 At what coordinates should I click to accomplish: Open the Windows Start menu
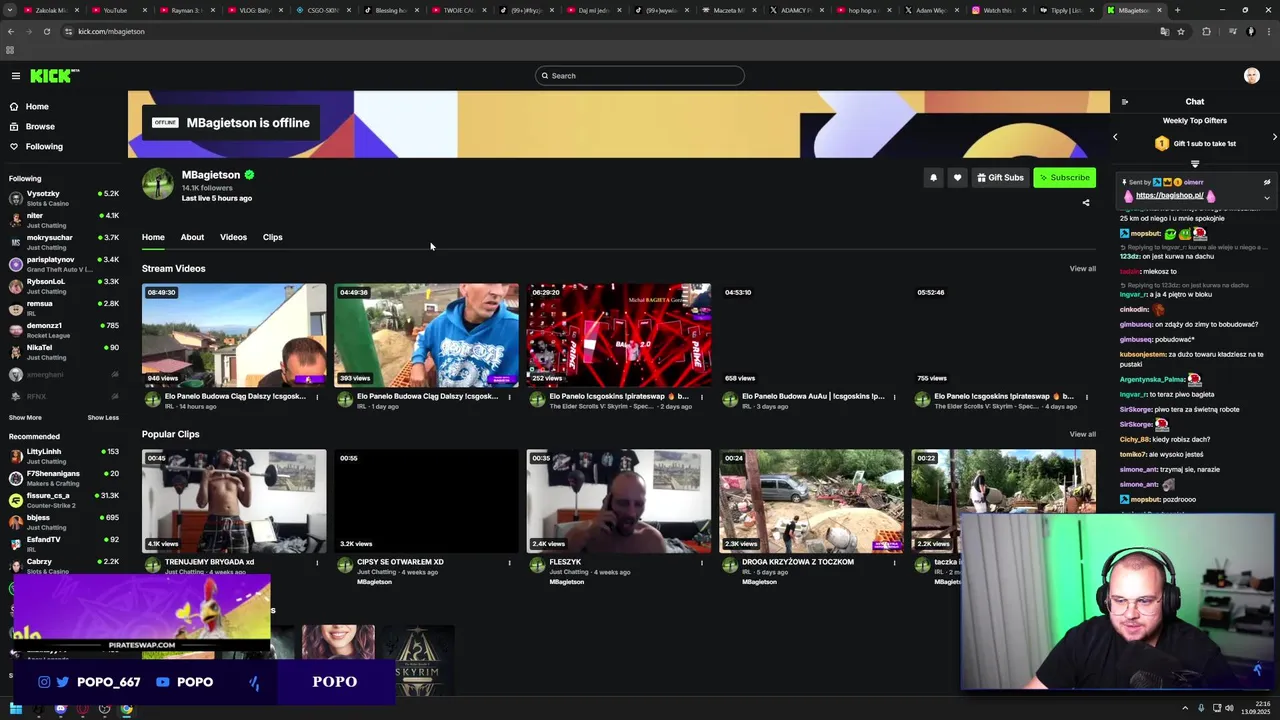coord(16,709)
